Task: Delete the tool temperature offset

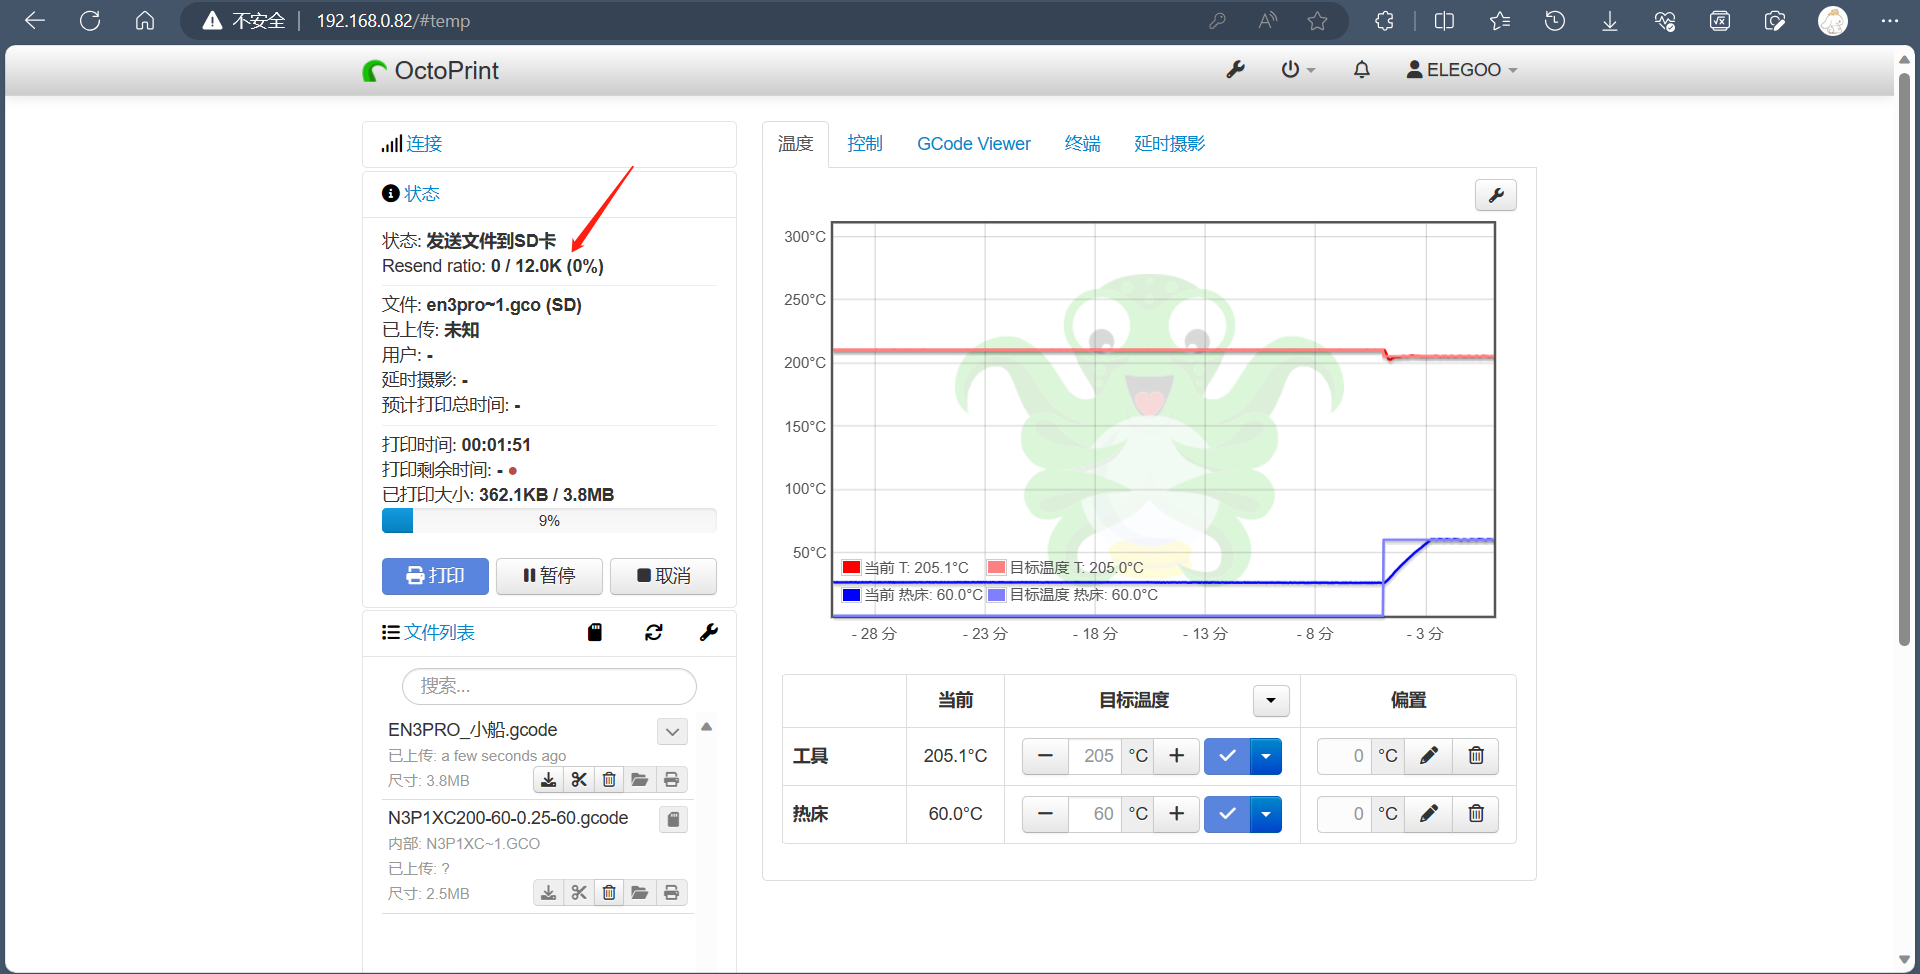Action: pos(1475,756)
